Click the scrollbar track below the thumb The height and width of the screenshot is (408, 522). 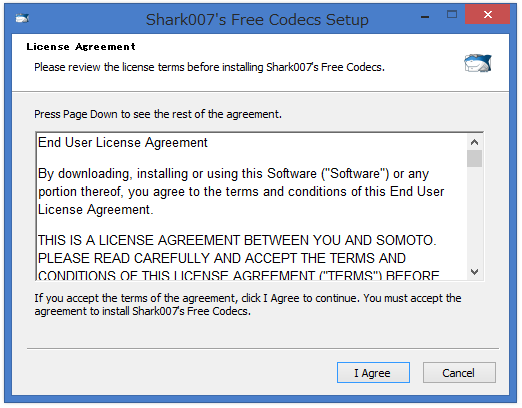click(x=474, y=215)
